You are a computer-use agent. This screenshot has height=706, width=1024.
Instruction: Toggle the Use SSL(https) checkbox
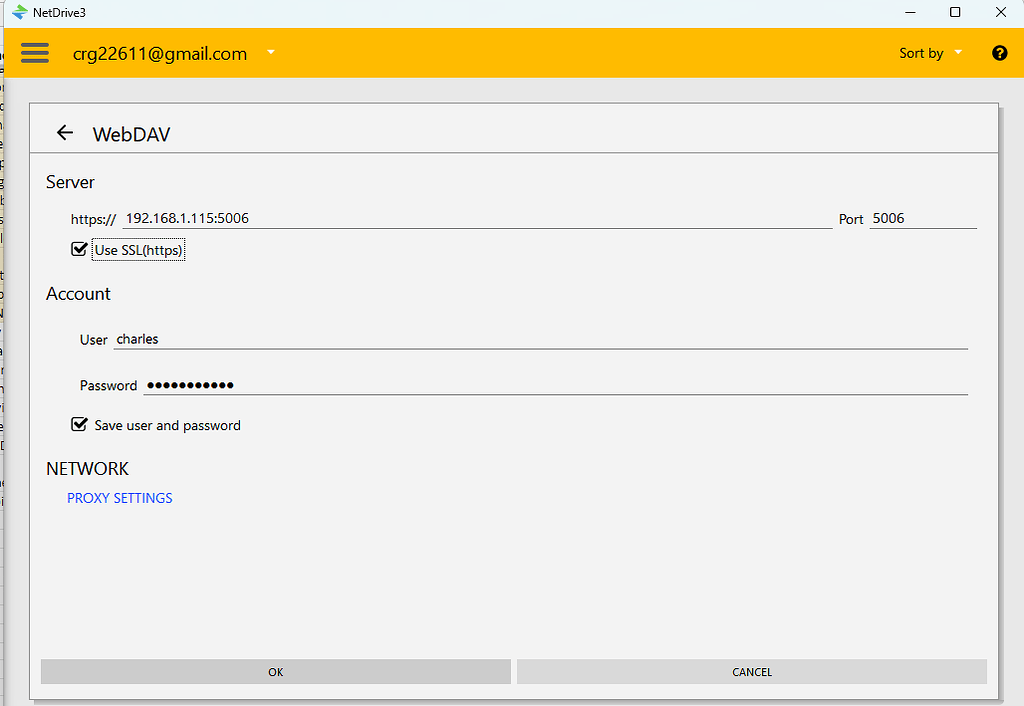pyautogui.click(x=79, y=248)
